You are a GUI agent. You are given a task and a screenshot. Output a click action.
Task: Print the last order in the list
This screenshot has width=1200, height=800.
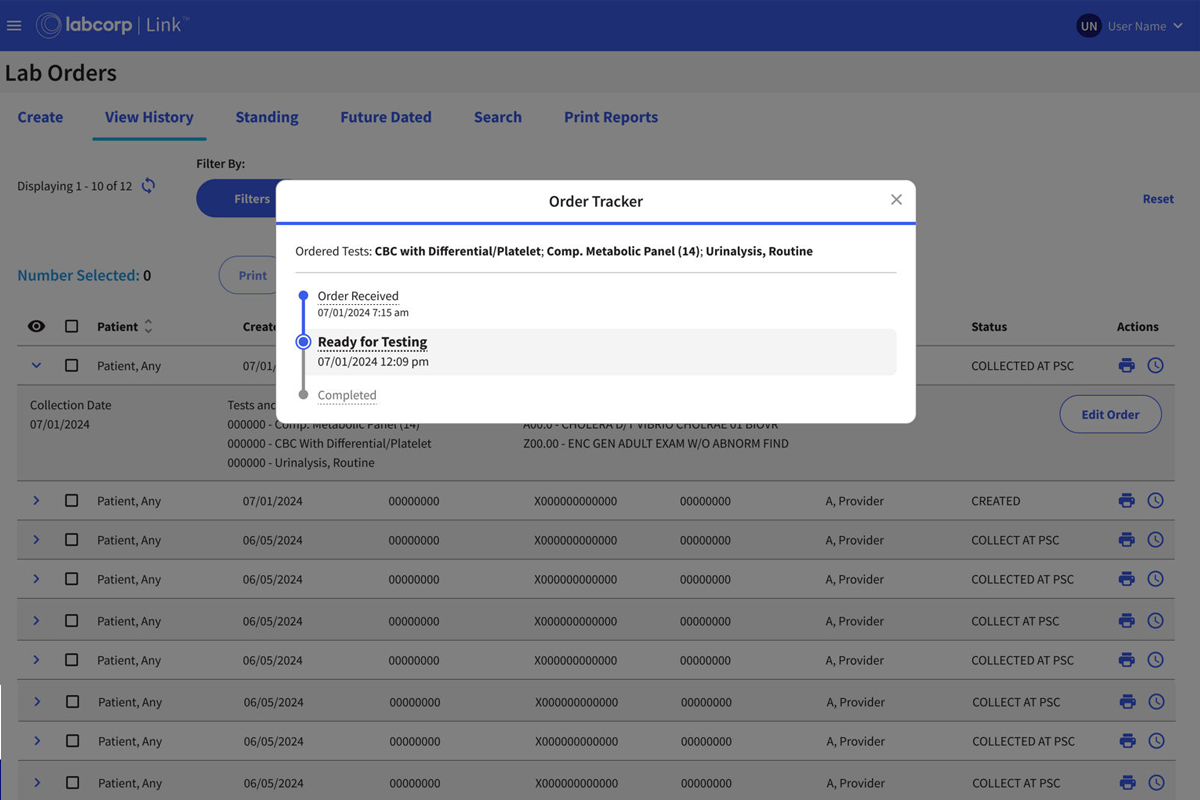[1127, 782]
